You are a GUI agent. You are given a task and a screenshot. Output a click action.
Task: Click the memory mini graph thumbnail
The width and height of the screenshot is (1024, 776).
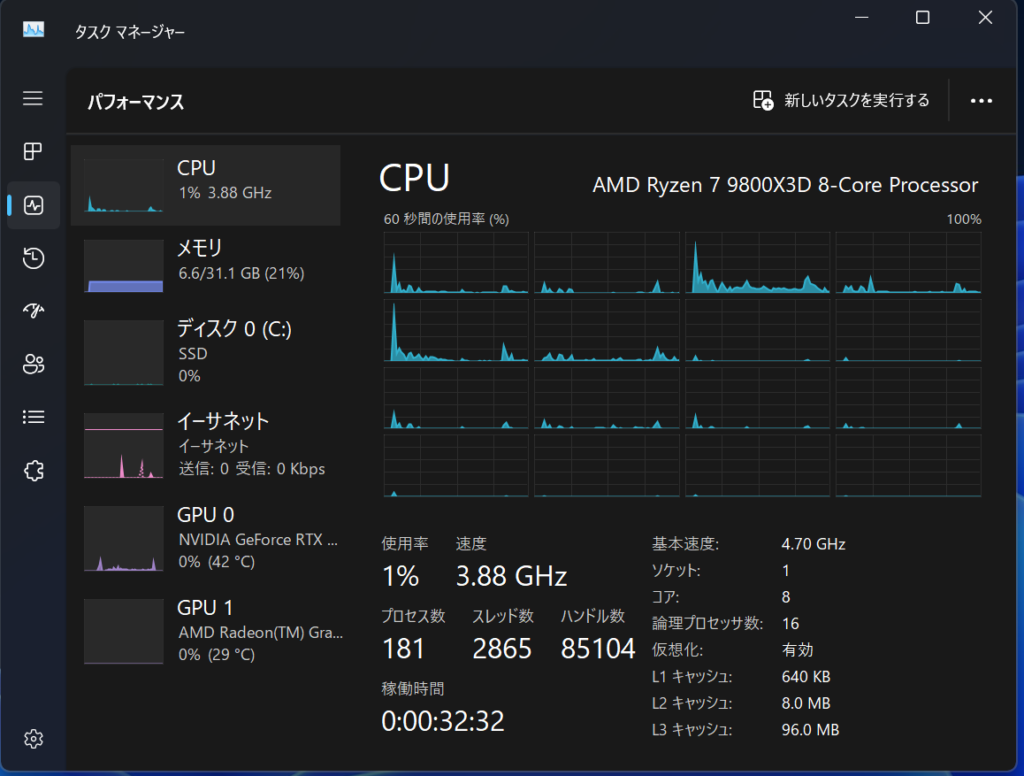[x=123, y=265]
